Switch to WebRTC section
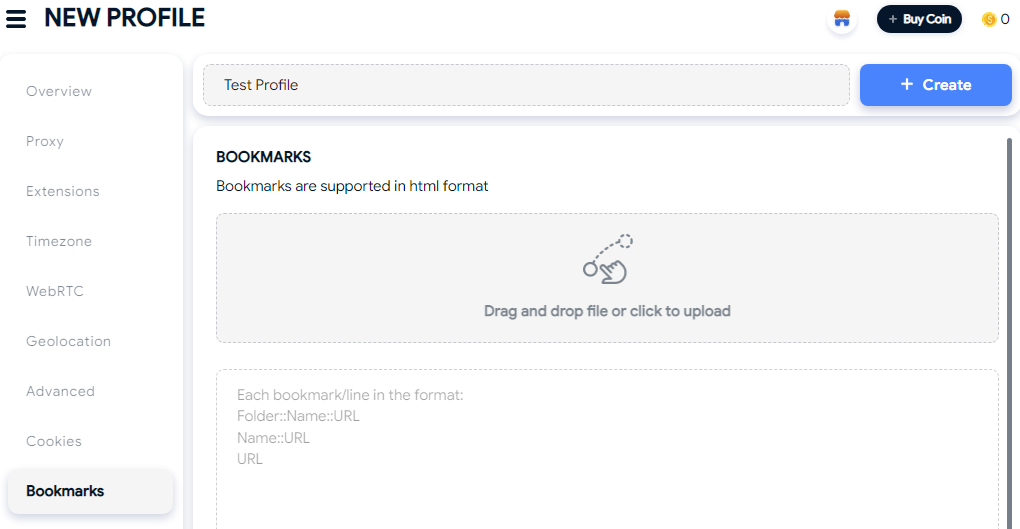1020x529 pixels. [x=55, y=292]
